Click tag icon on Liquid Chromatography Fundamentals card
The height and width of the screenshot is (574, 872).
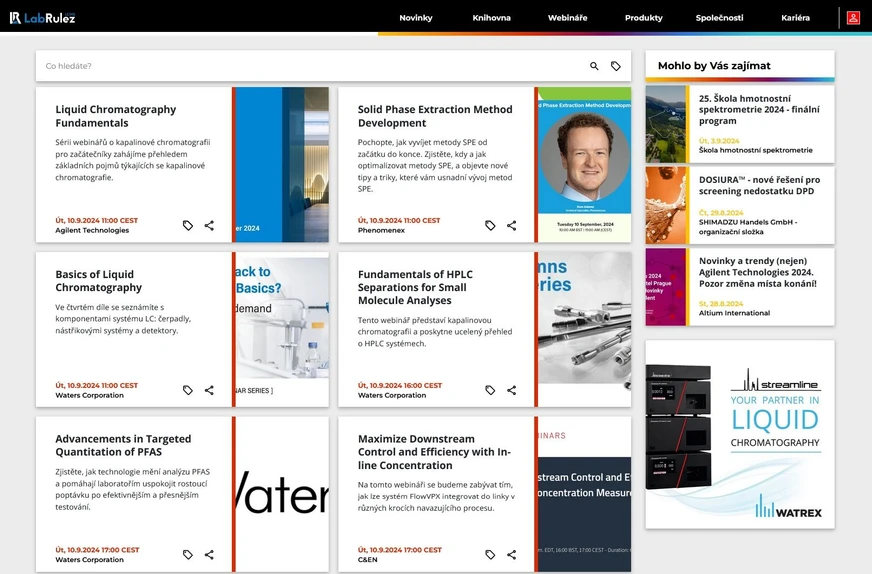click(x=188, y=225)
